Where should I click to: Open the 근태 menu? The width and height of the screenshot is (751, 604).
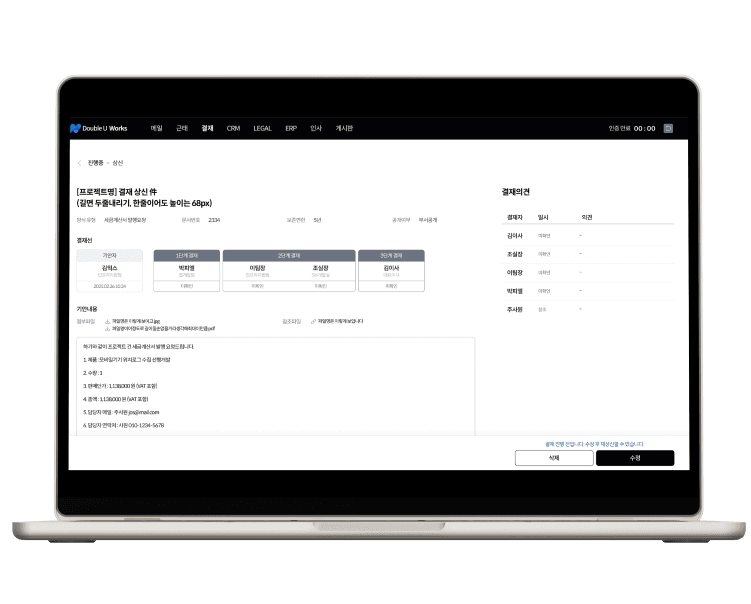point(181,128)
